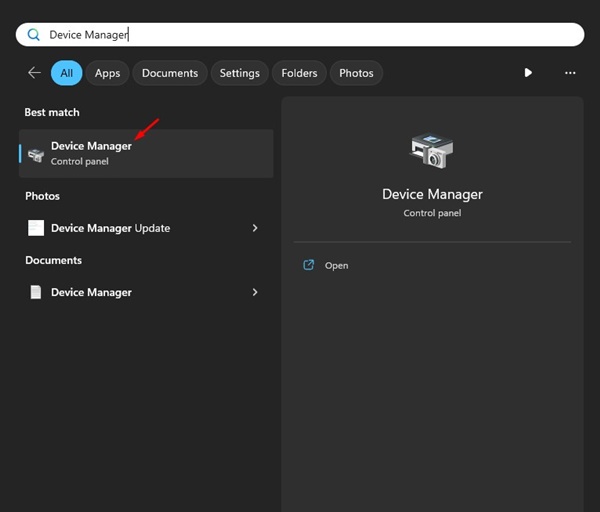Switch to the Documents filter tab

click(170, 73)
